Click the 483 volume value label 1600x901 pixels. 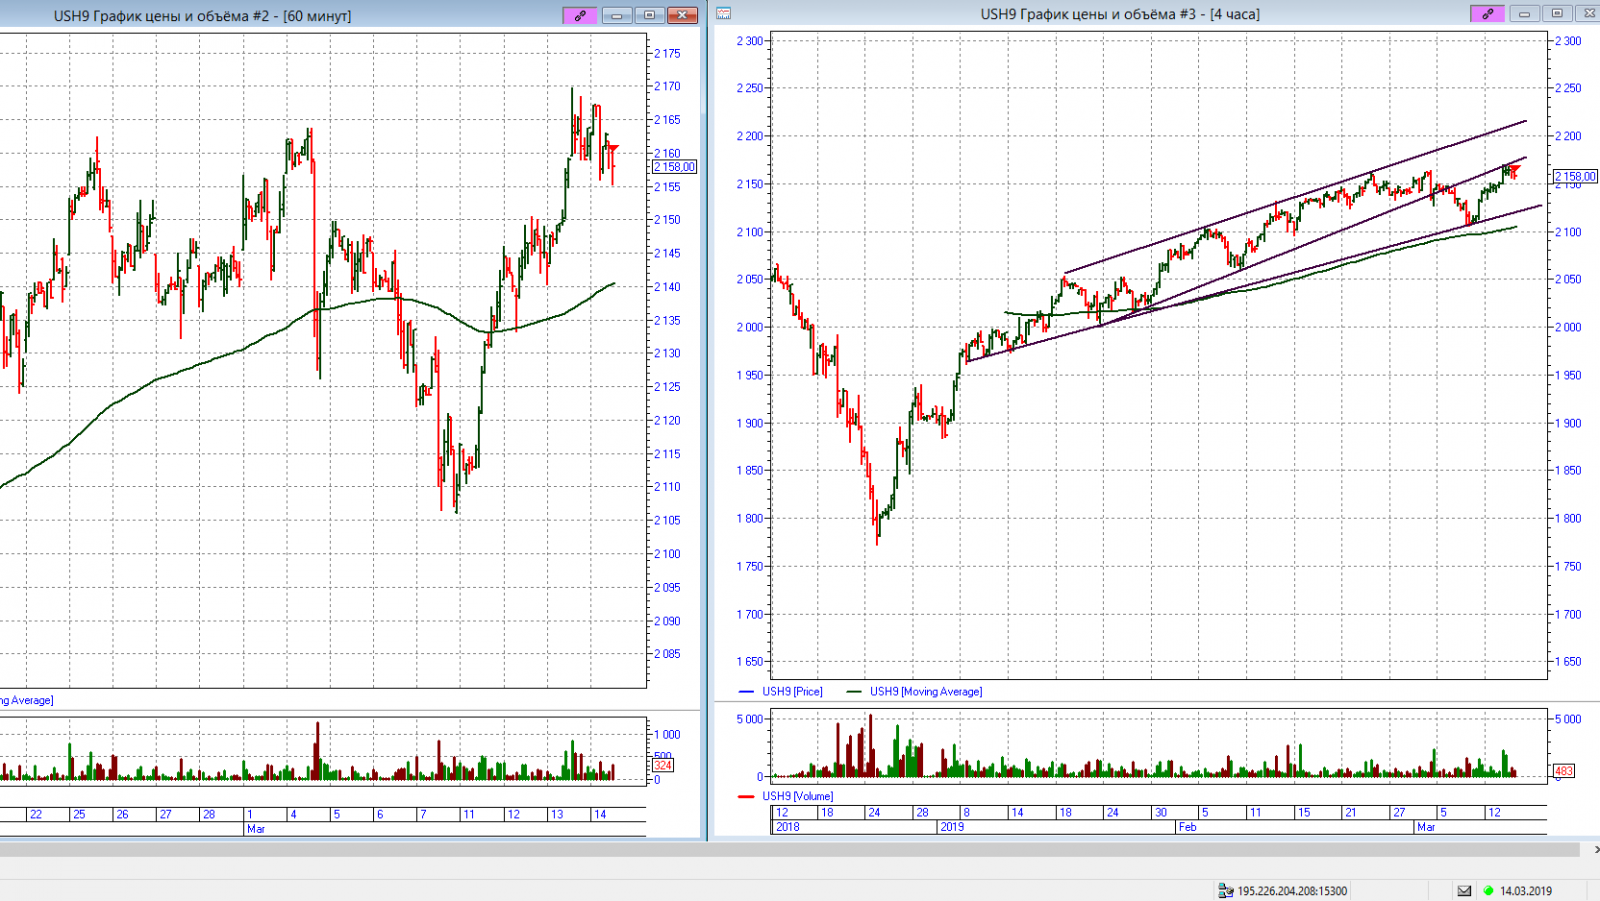click(1564, 771)
